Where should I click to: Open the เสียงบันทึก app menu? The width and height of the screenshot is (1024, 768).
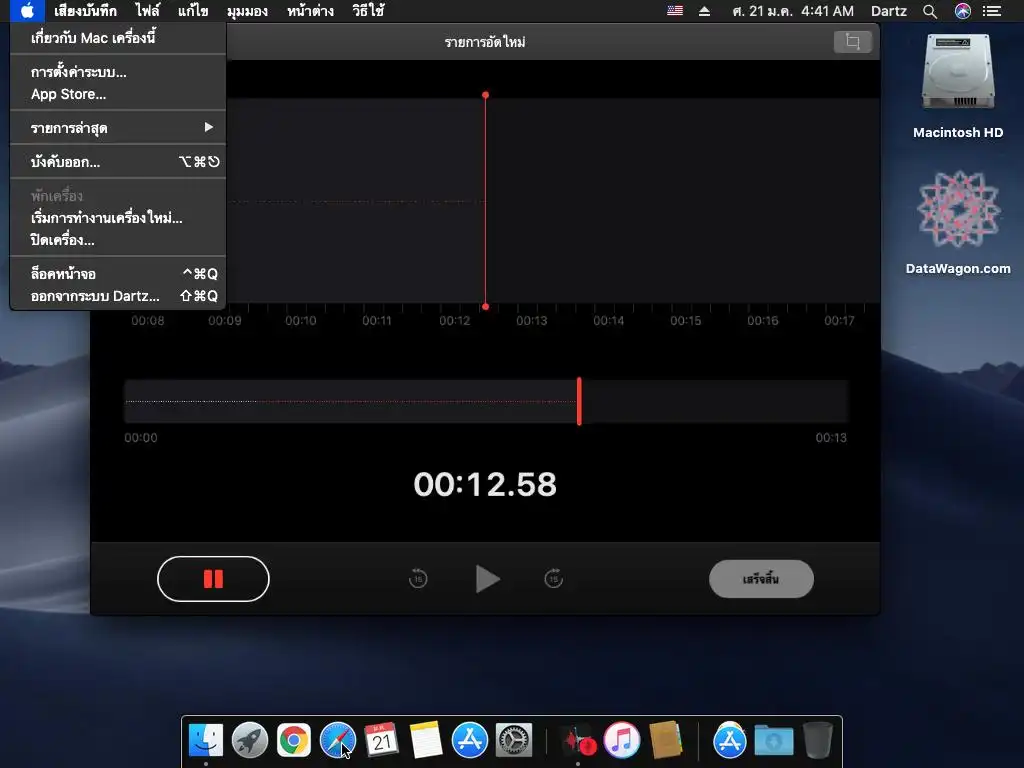pyautogui.click(x=86, y=11)
